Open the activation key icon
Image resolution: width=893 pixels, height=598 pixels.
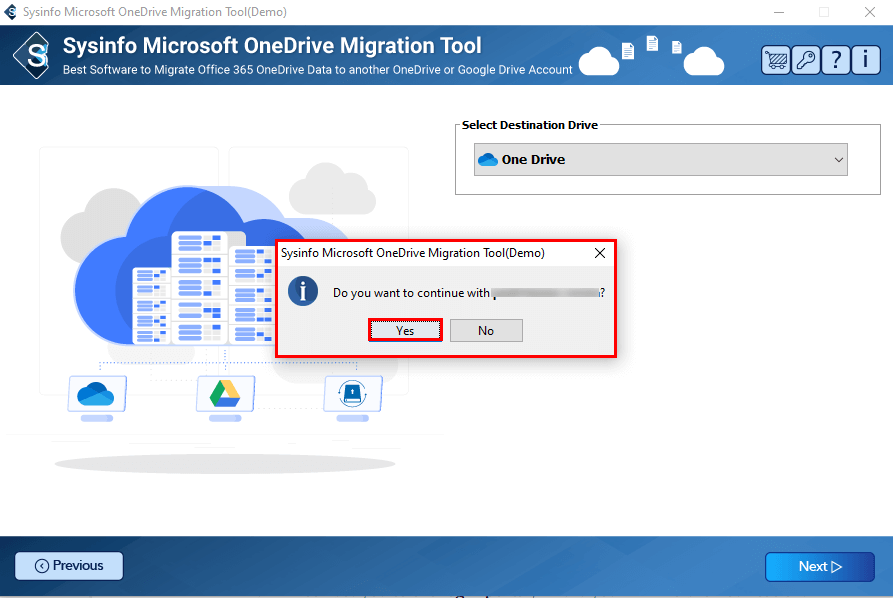pos(805,60)
